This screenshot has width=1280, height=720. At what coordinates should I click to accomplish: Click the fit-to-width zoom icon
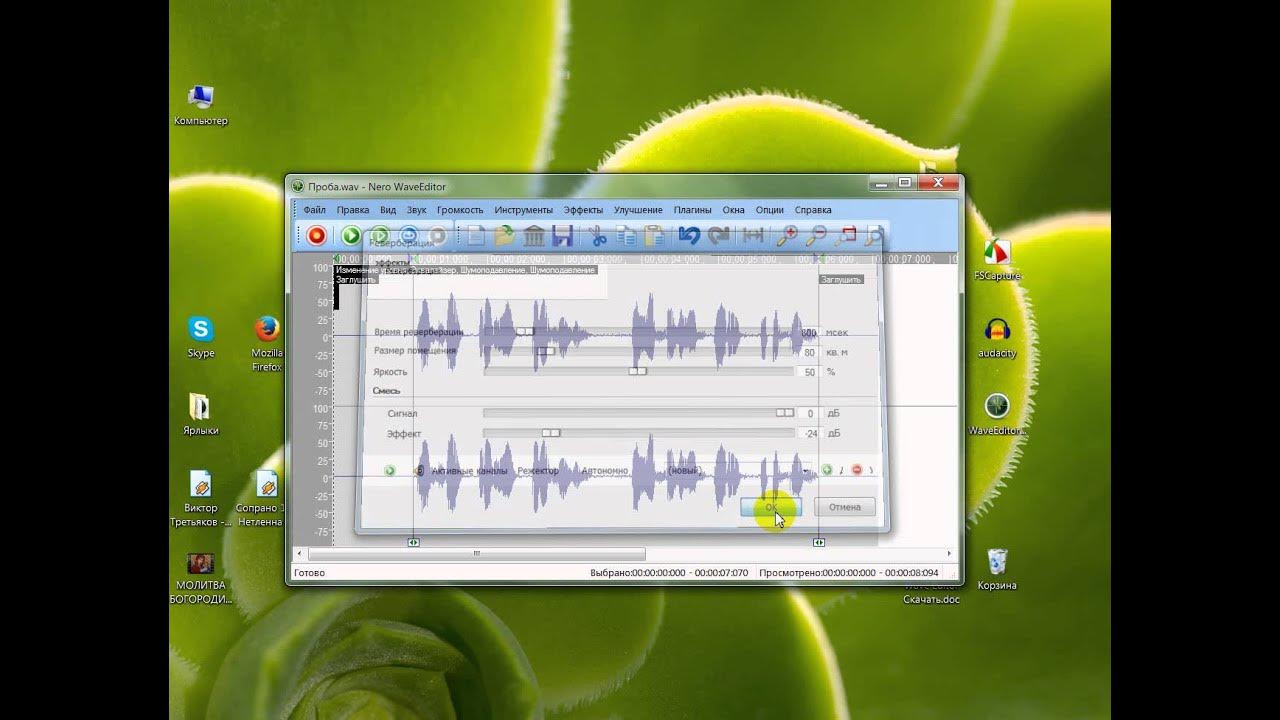pos(753,236)
